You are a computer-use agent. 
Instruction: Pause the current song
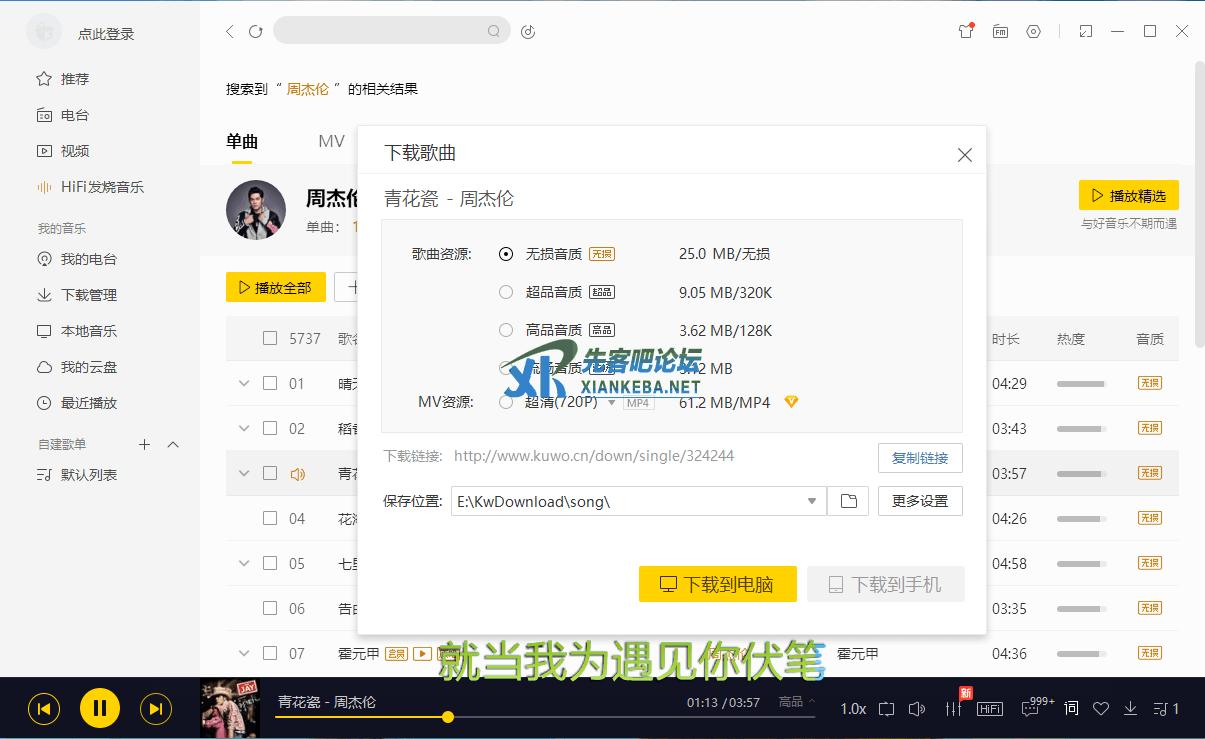pyautogui.click(x=100, y=709)
